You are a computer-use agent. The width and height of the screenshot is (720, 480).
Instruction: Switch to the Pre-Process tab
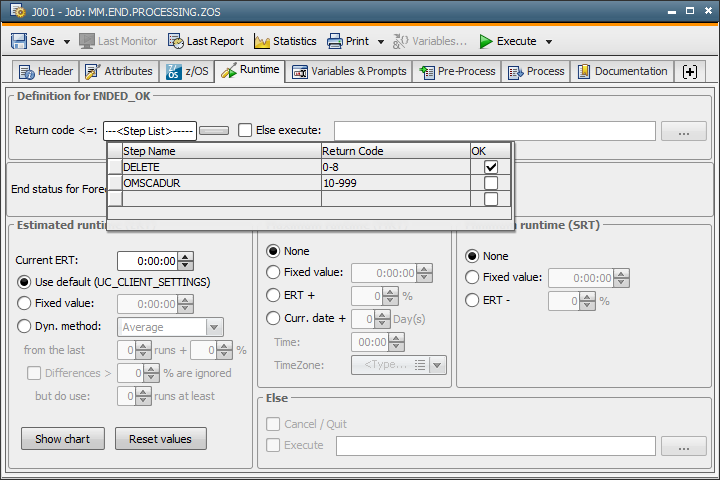click(x=457, y=71)
